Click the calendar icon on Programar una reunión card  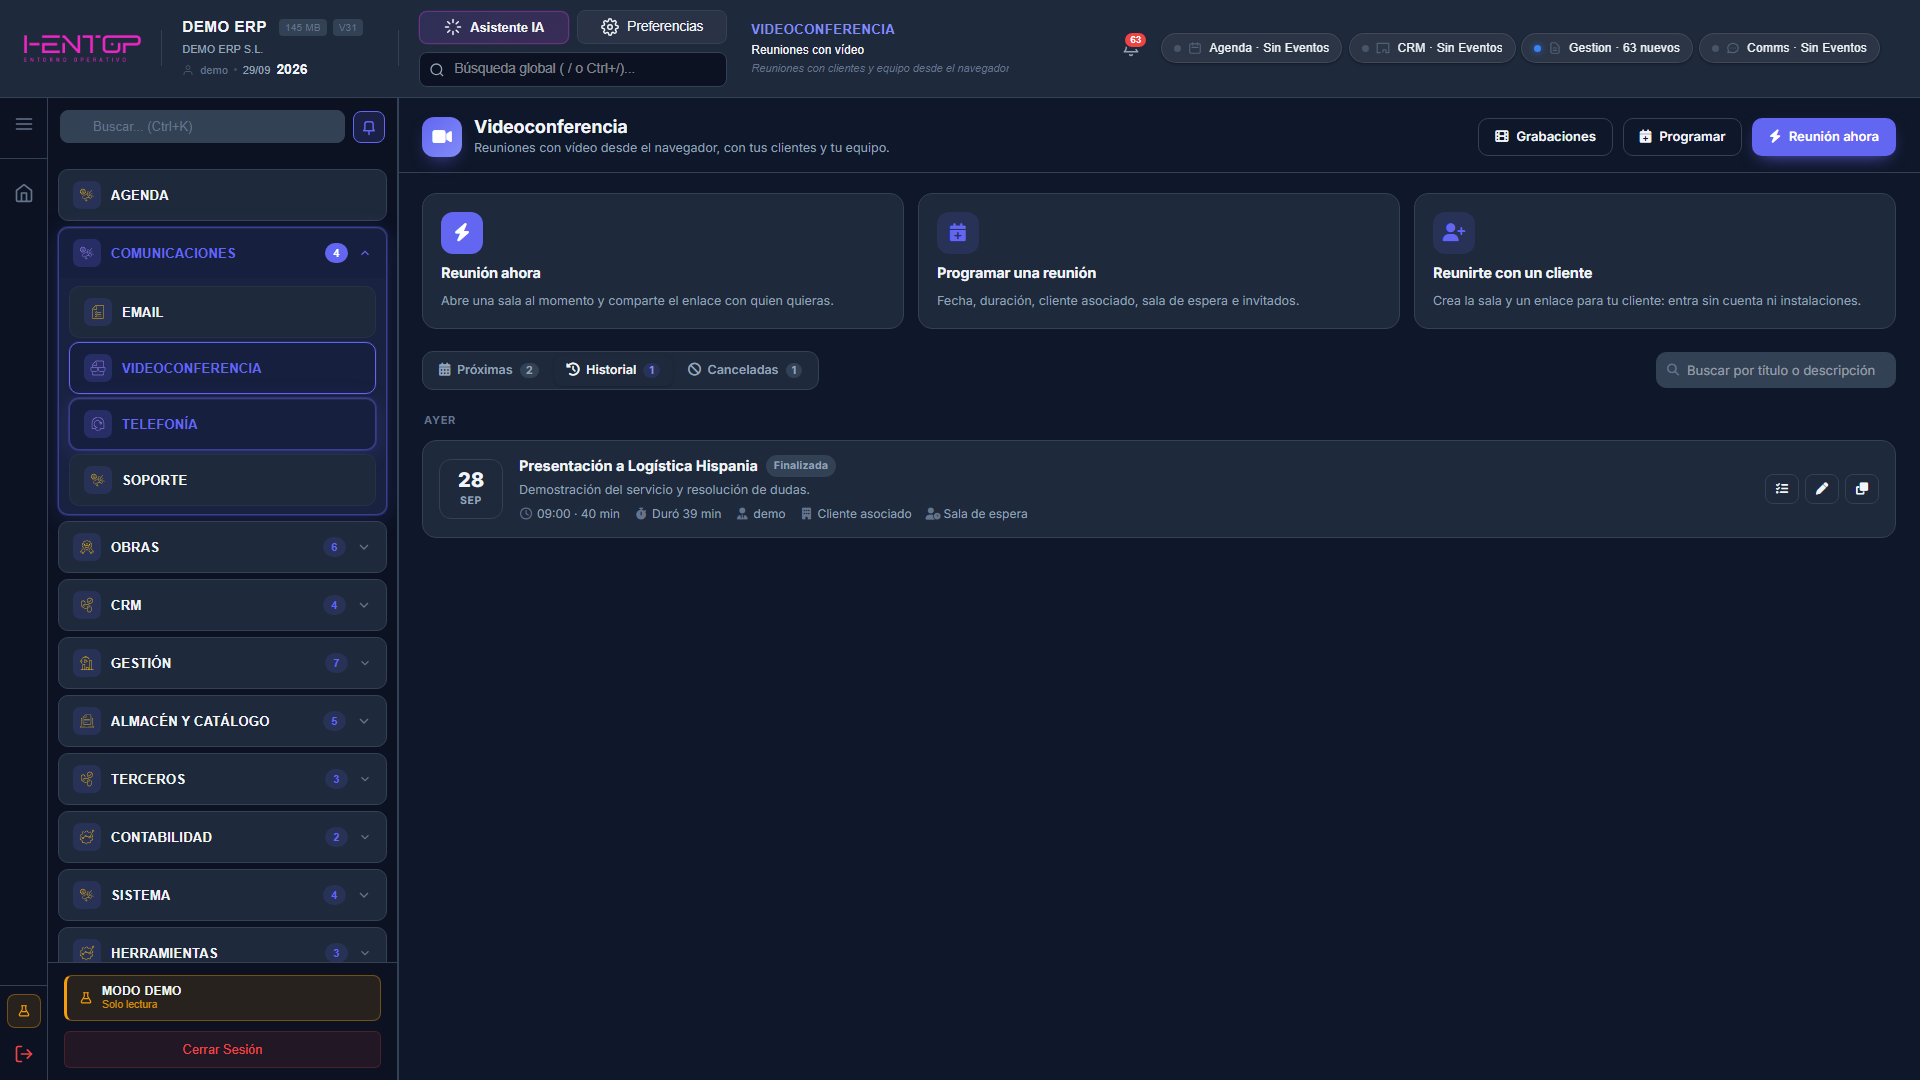[x=958, y=233]
